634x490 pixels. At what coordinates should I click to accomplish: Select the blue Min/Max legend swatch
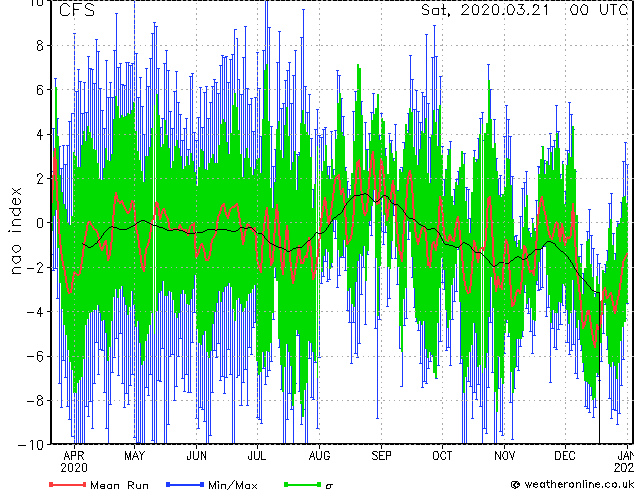(x=185, y=484)
